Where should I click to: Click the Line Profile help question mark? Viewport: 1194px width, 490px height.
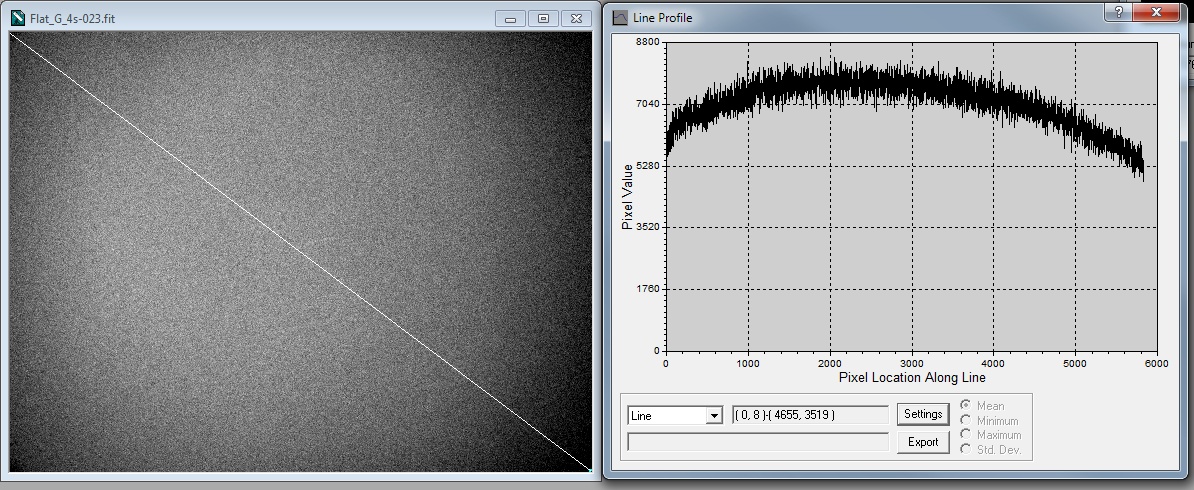[1117, 12]
